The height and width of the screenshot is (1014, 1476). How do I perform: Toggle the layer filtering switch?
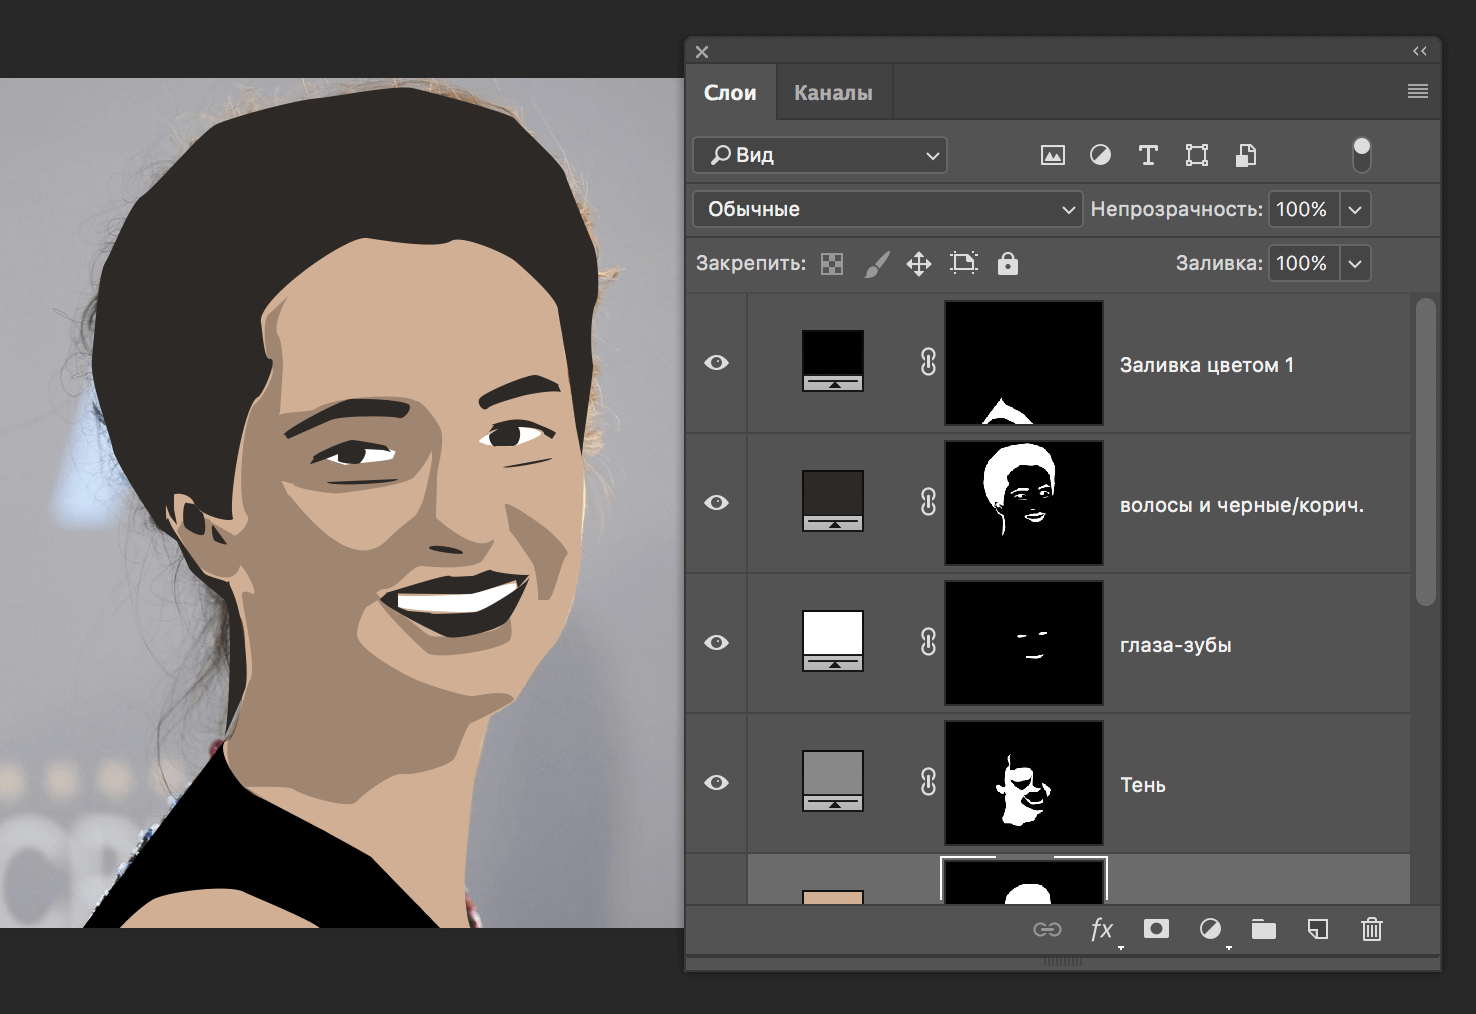click(1361, 154)
